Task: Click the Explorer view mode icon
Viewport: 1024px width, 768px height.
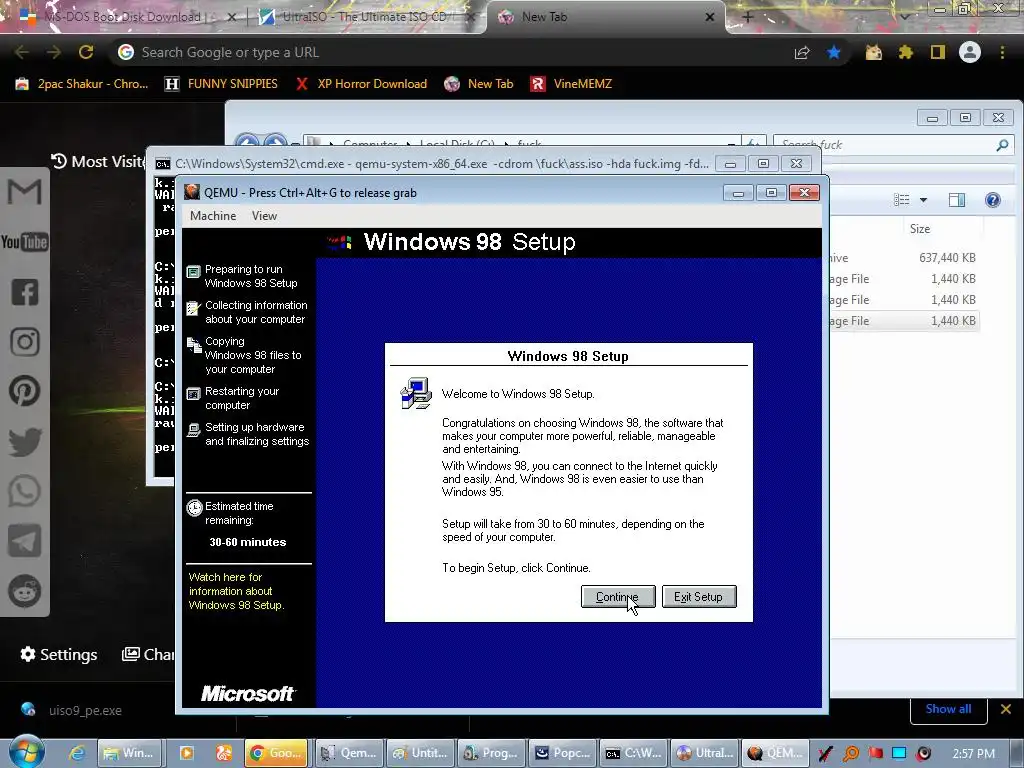Action: pyautogui.click(x=902, y=200)
